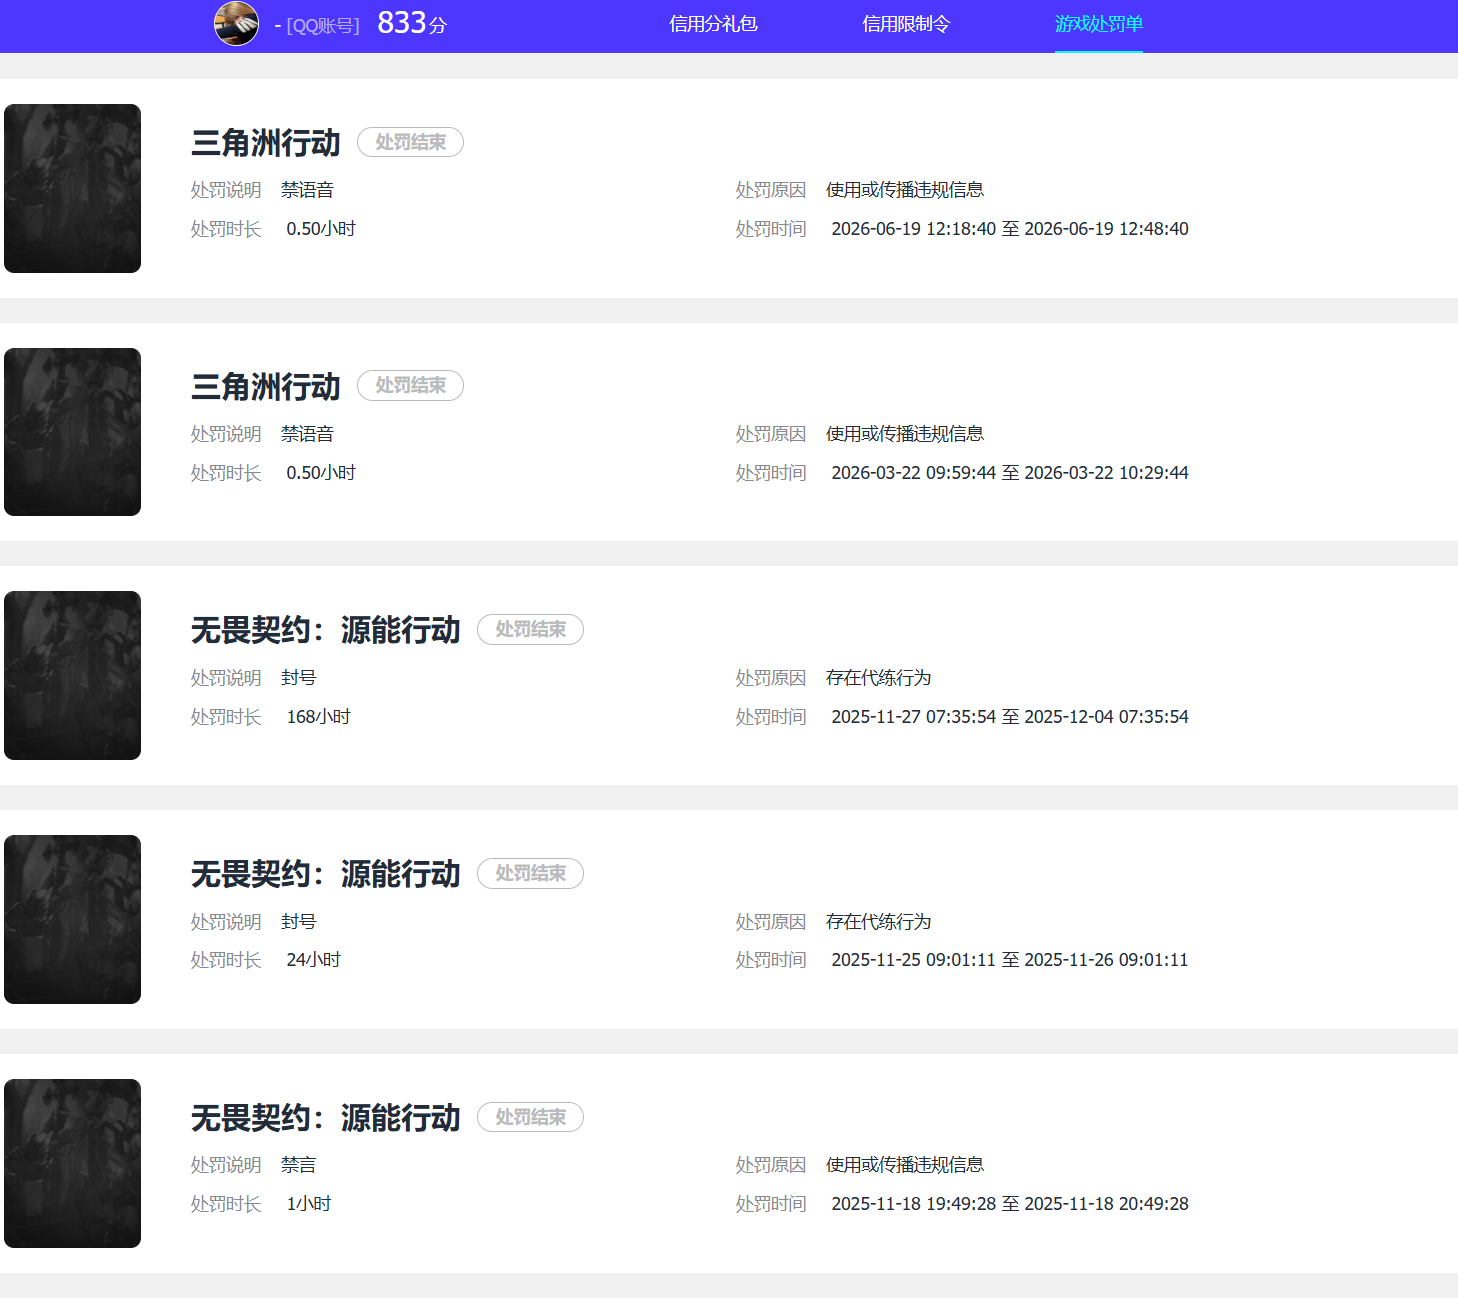
Task: Click 使用或传播违规信息 reason in the 禁言 record
Action: point(905,1165)
